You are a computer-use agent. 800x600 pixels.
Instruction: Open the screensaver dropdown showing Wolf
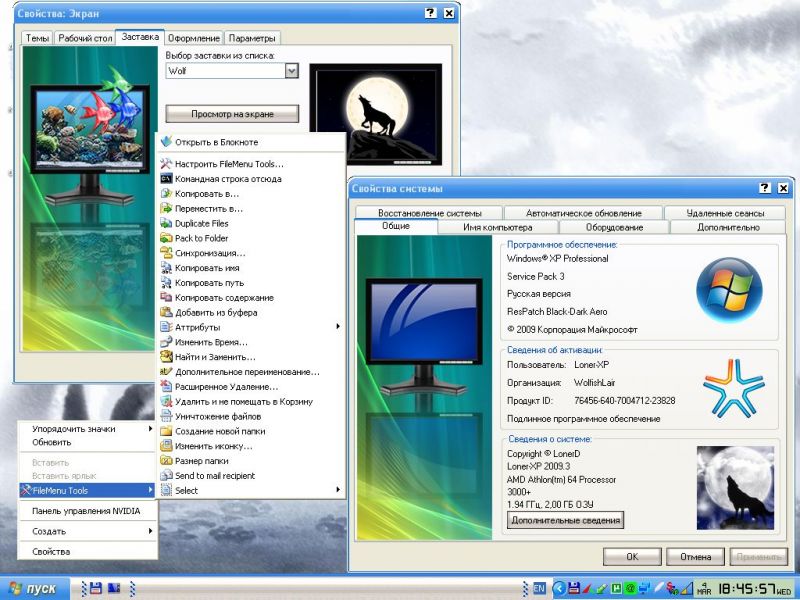pyautogui.click(x=292, y=71)
